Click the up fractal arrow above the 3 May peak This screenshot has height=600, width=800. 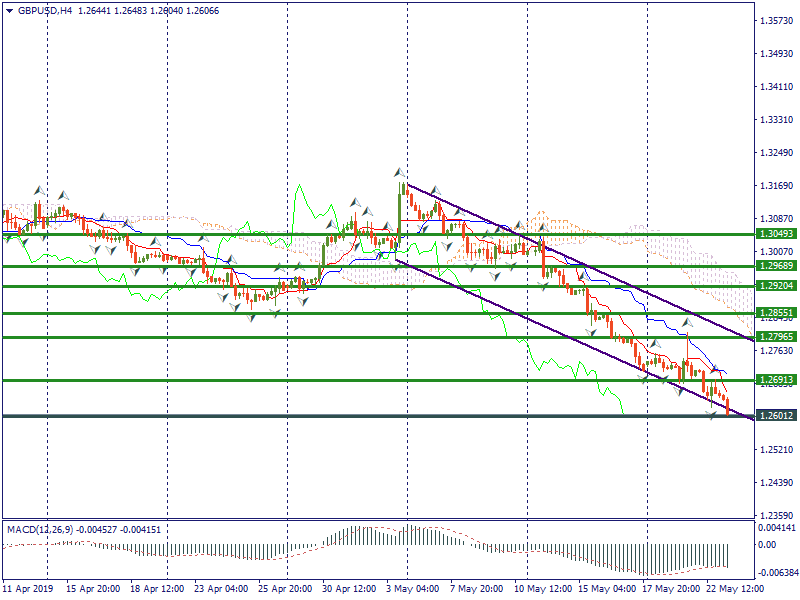pos(399,173)
